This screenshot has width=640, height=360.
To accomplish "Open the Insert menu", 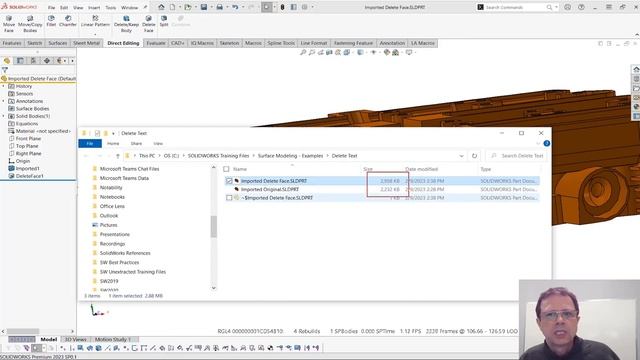I will [94, 7].
